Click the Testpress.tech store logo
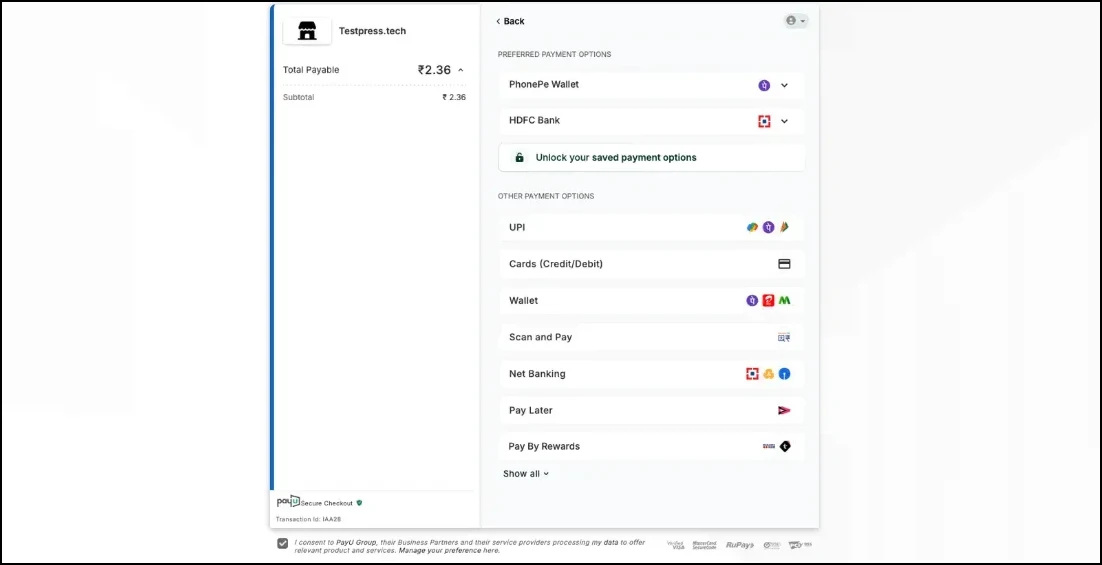The height and width of the screenshot is (565, 1102). pyautogui.click(x=307, y=31)
